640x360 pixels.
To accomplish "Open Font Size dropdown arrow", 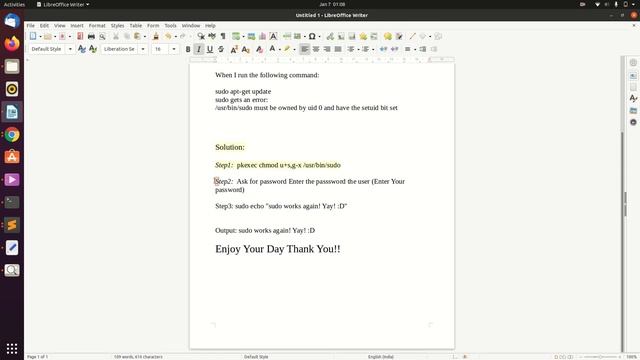I will (174, 49).
